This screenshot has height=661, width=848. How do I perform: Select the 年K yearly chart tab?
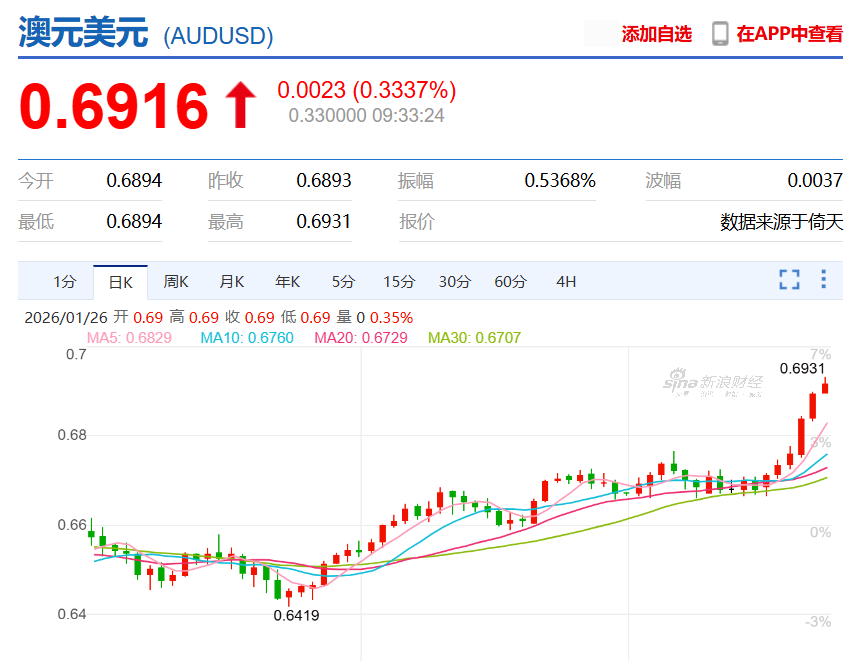pos(288,282)
